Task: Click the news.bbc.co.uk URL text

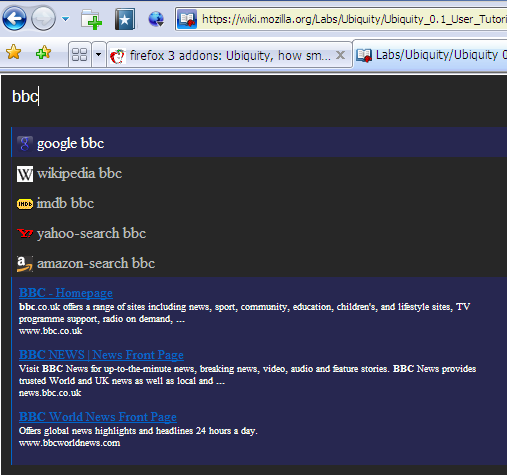Action: (50, 393)
